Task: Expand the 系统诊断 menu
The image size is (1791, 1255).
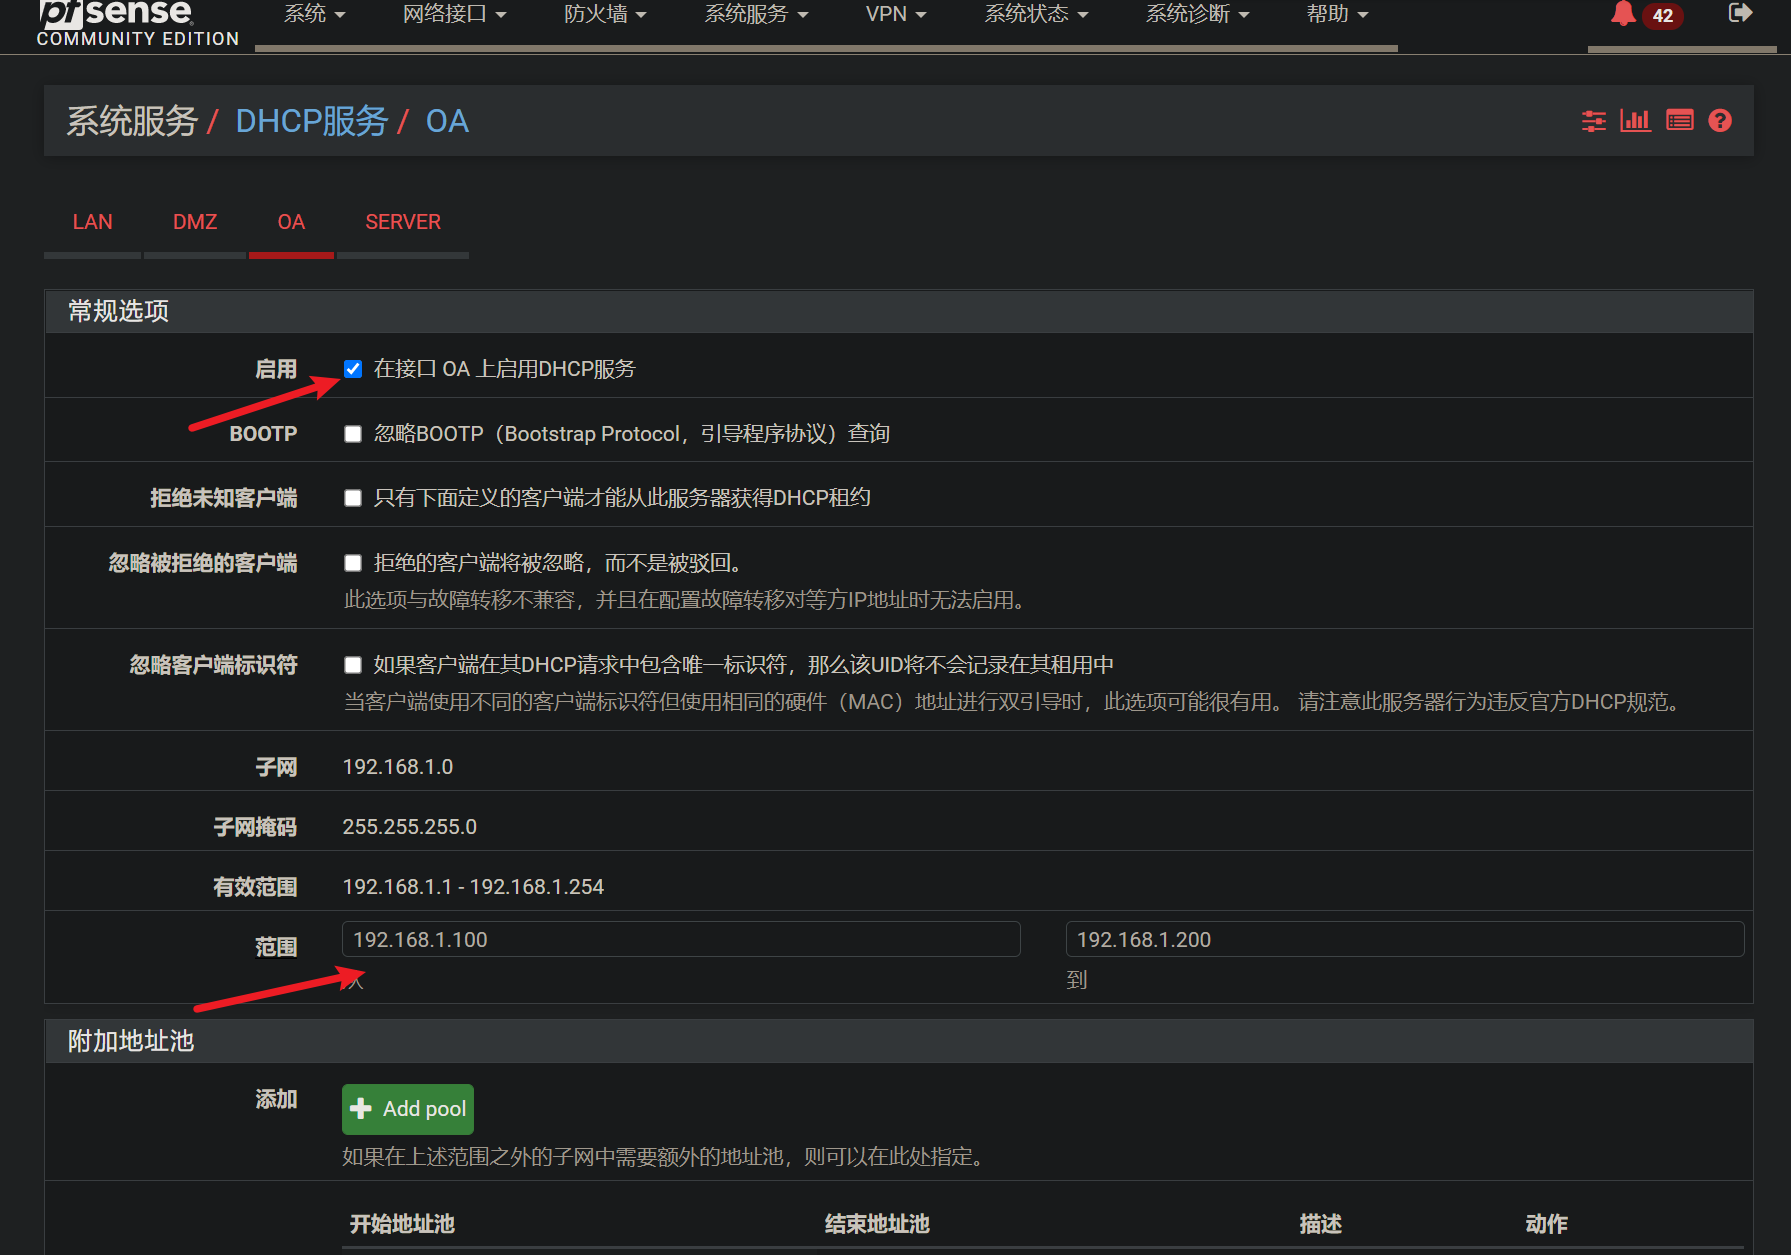Action: 1197,15
